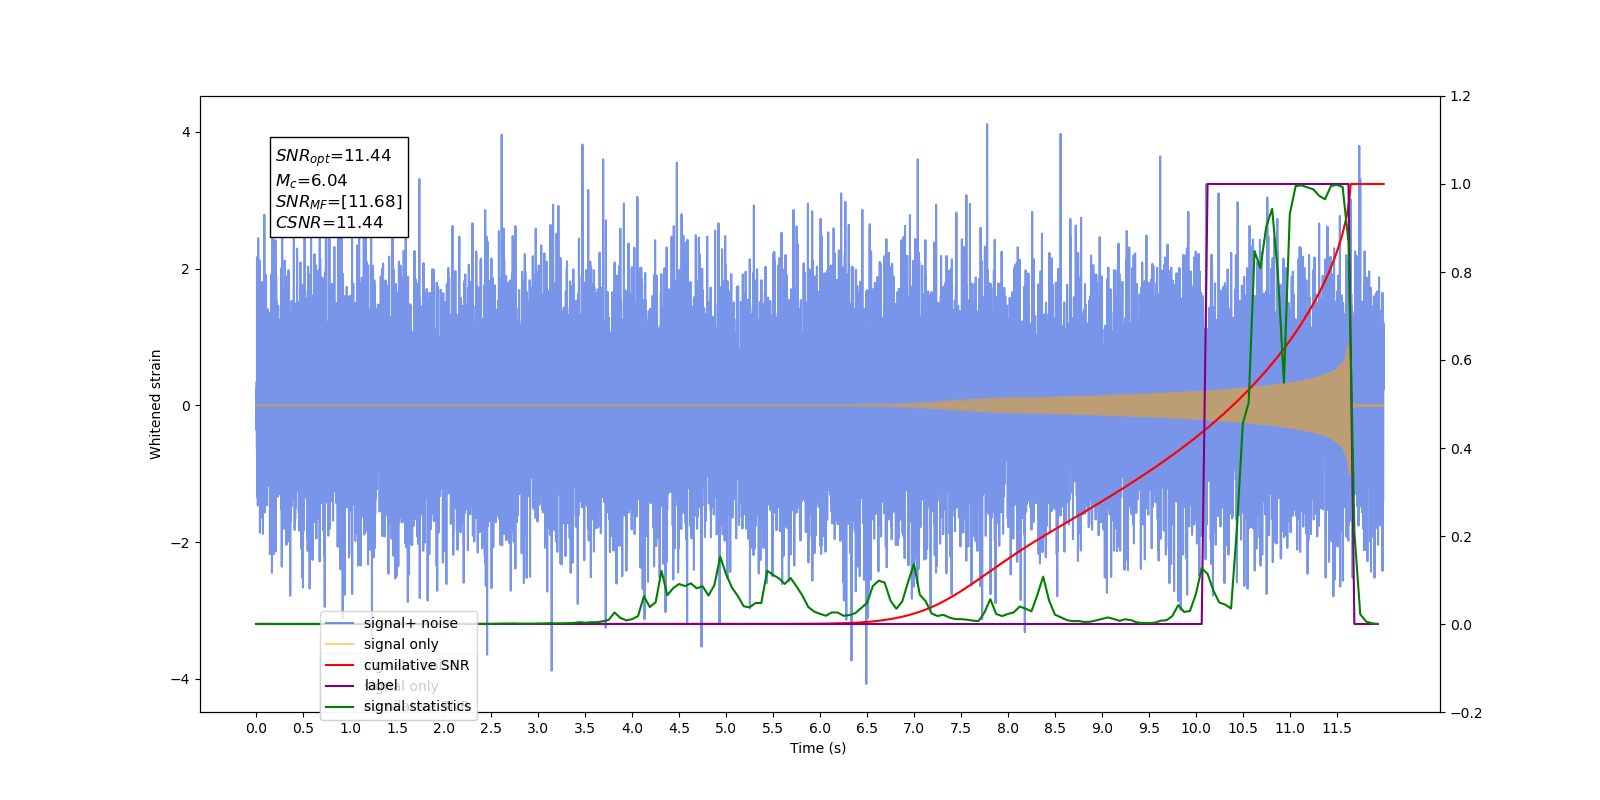Click the SNR_MF=[11.68] annotation text
The height and width of the screenshot is (800, 1600).
[x=339, y=202]
